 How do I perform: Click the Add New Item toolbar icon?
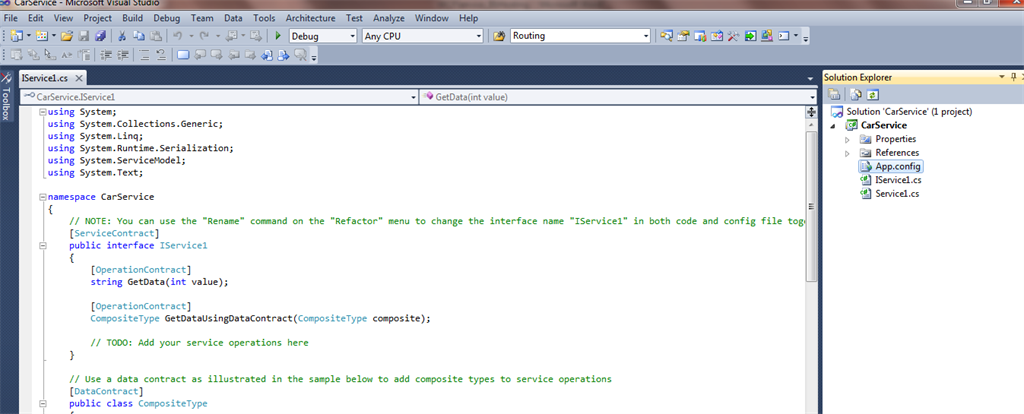point(42,36)
